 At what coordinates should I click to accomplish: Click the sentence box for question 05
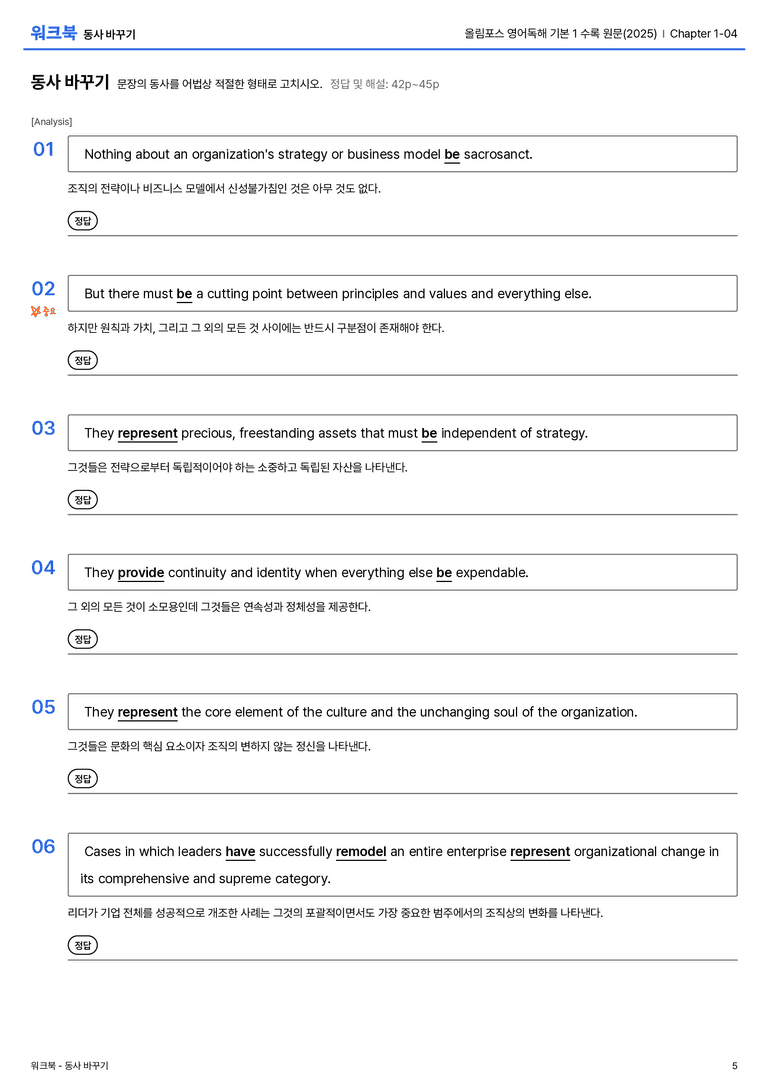[x=403, y=711]
